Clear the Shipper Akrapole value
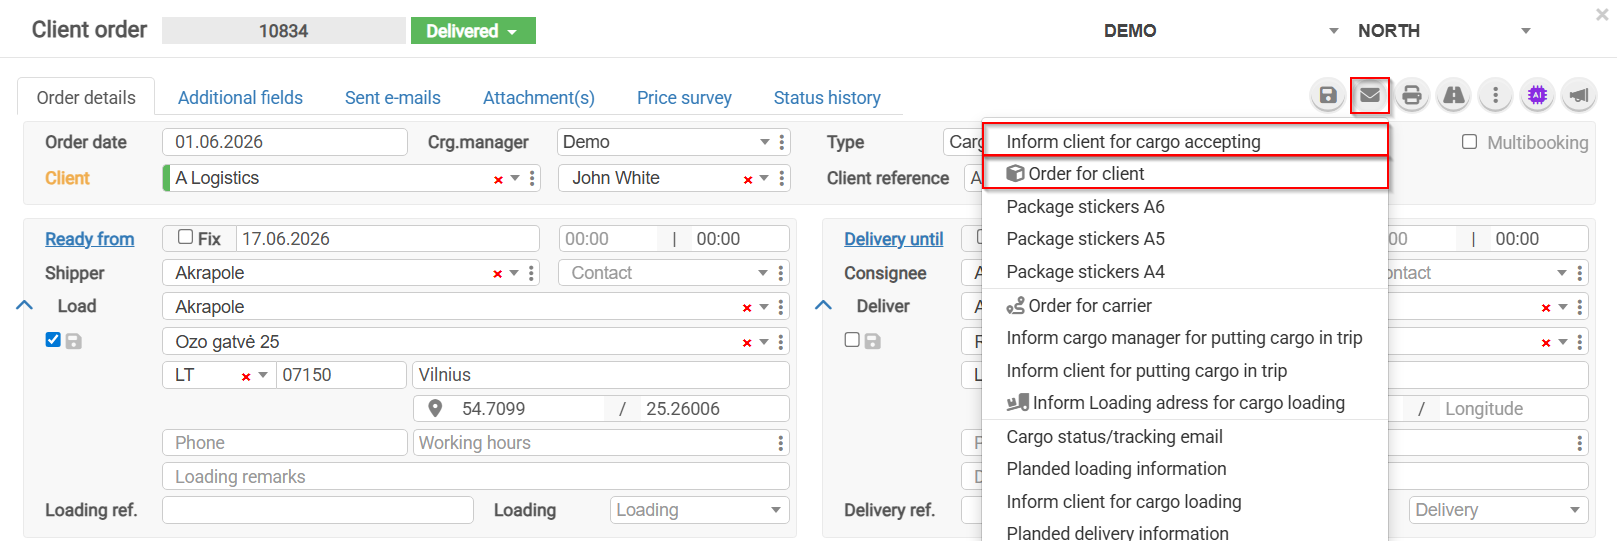 pyautogui.click(x=497, y=274)
